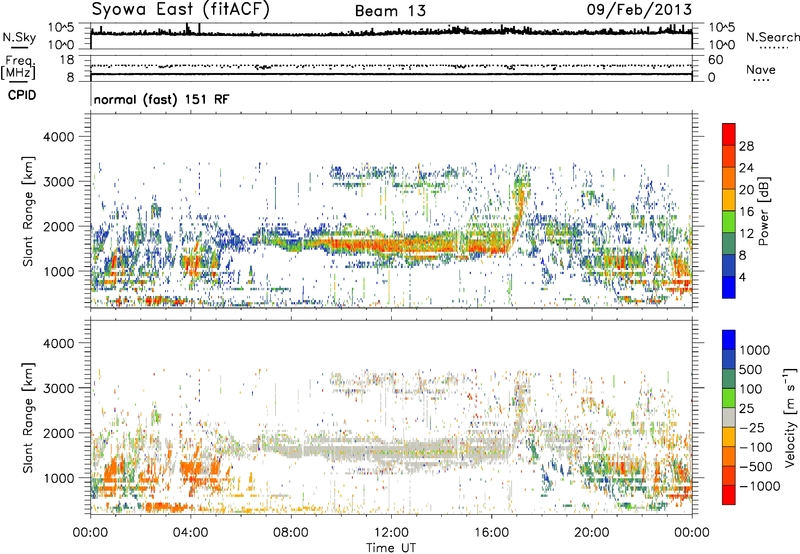Screen dimensions: 800x554
Task: Click the 'Velocity [m s-1]' colorbar label
Action: coord(790,417)
